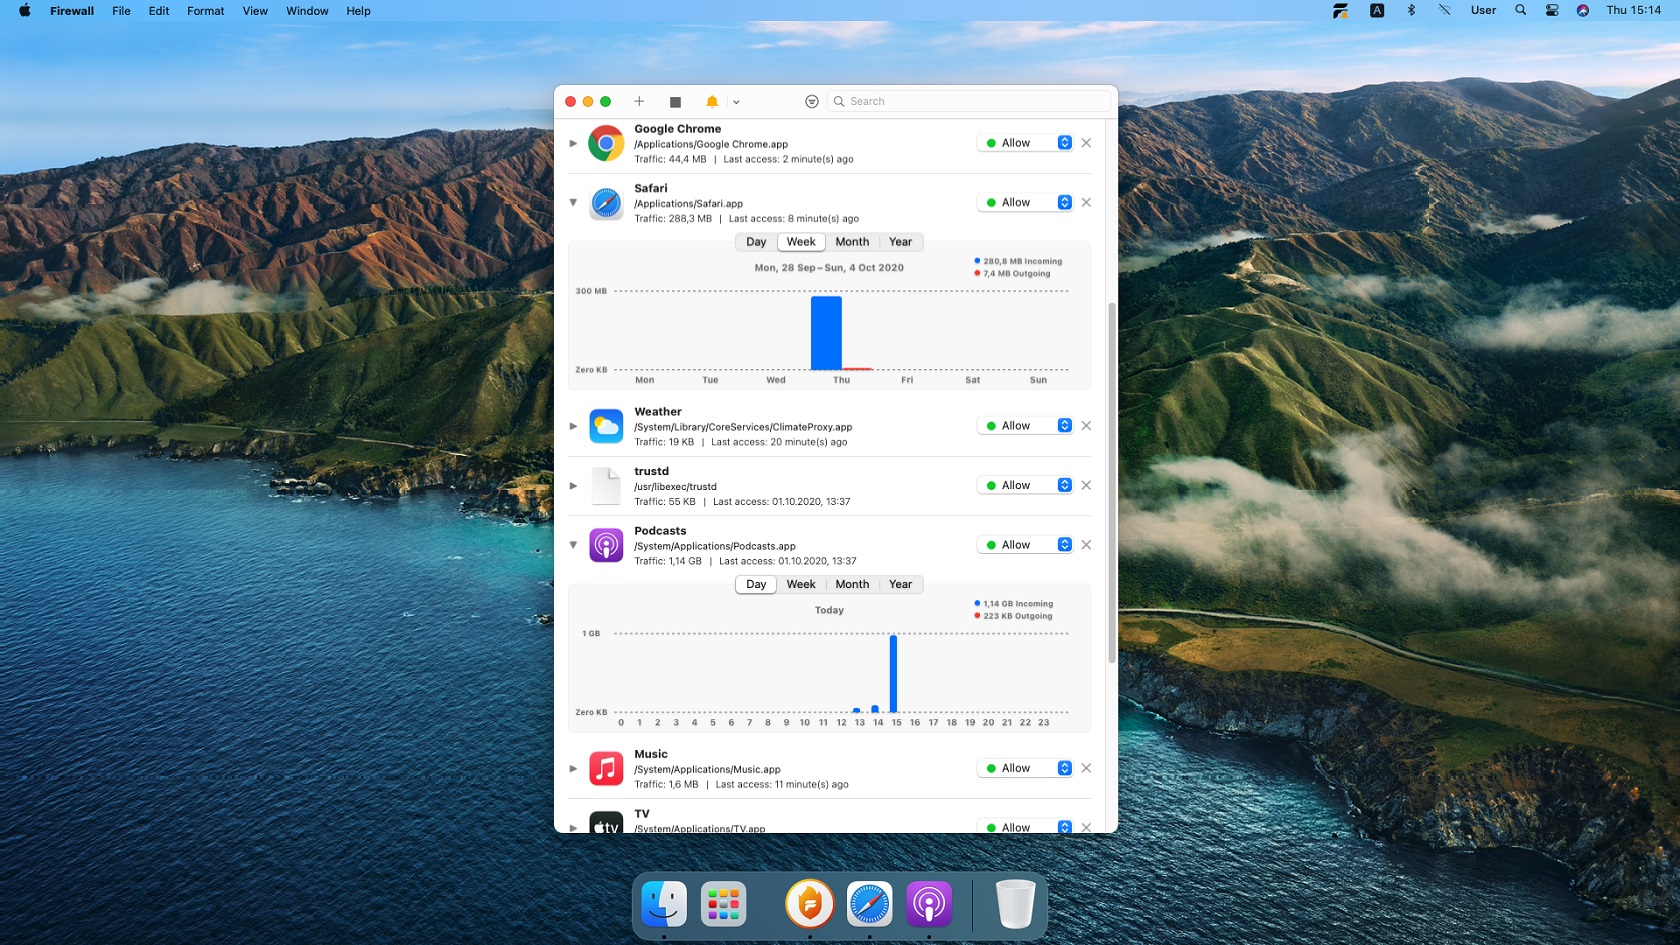
Task: Open the Help menu
Action: pyautogui.click(x=358, y=11)
